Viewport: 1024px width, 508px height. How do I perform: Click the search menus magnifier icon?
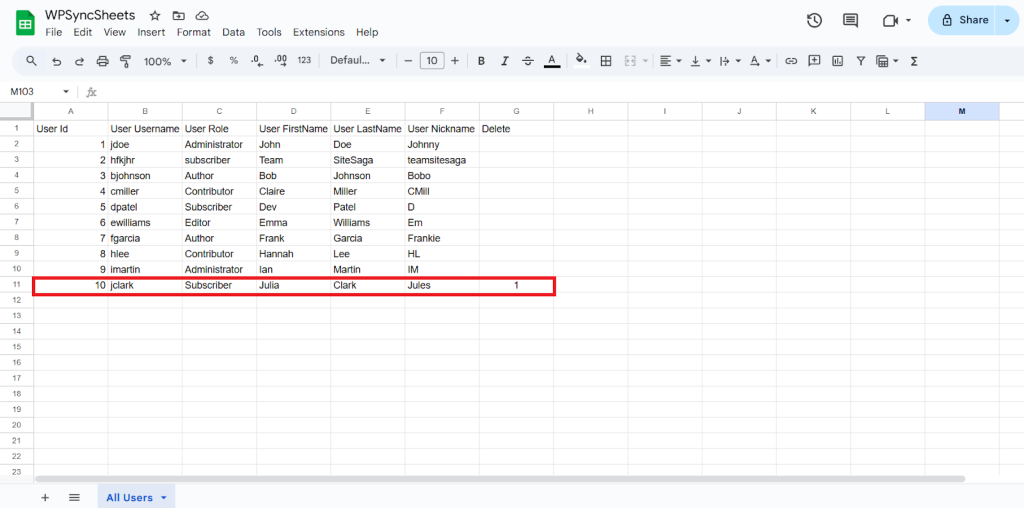[x=31, y=61]
